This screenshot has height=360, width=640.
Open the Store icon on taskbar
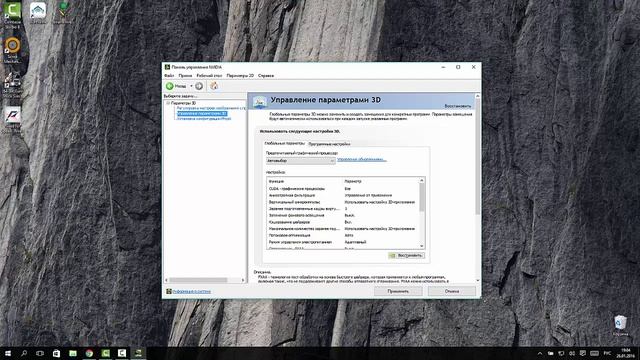click(x=56, y=353)
